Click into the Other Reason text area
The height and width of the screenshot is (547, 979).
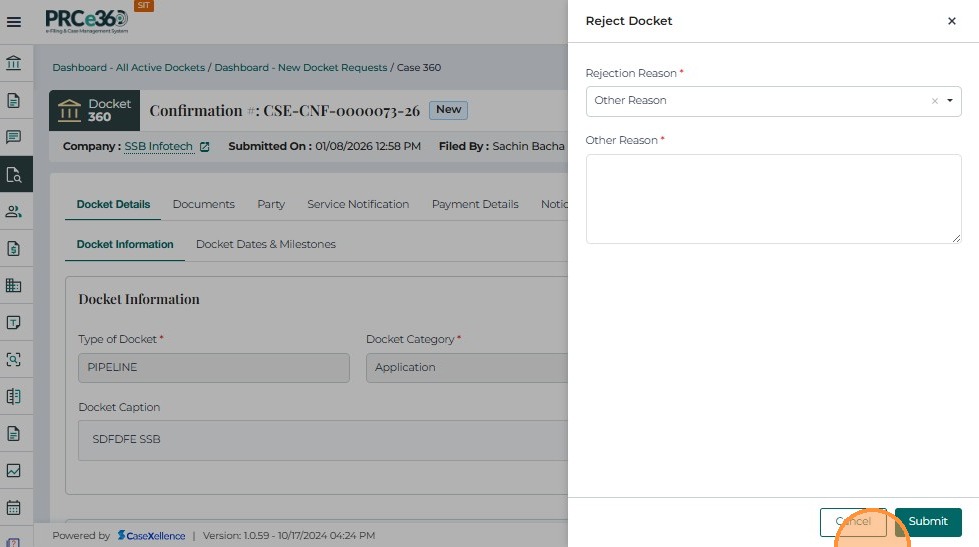[773, 198]
